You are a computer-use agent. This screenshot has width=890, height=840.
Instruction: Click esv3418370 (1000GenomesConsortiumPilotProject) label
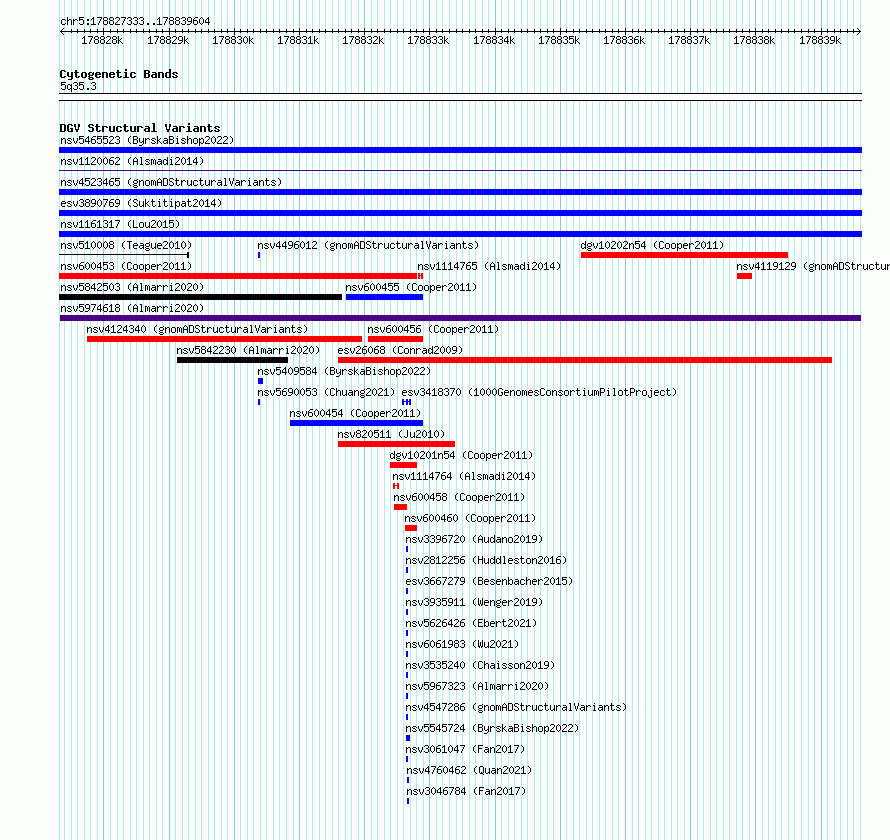click(539, 392)
